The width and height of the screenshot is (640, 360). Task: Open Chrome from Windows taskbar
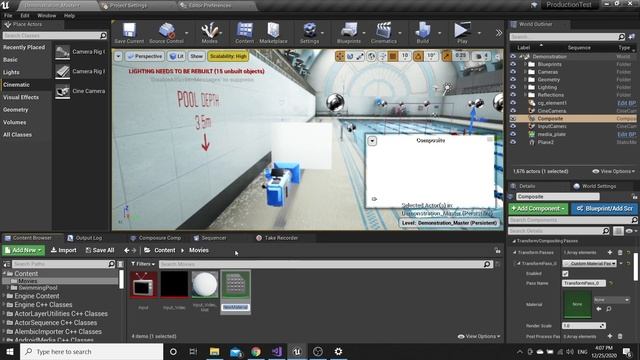[x=256, y=351]
